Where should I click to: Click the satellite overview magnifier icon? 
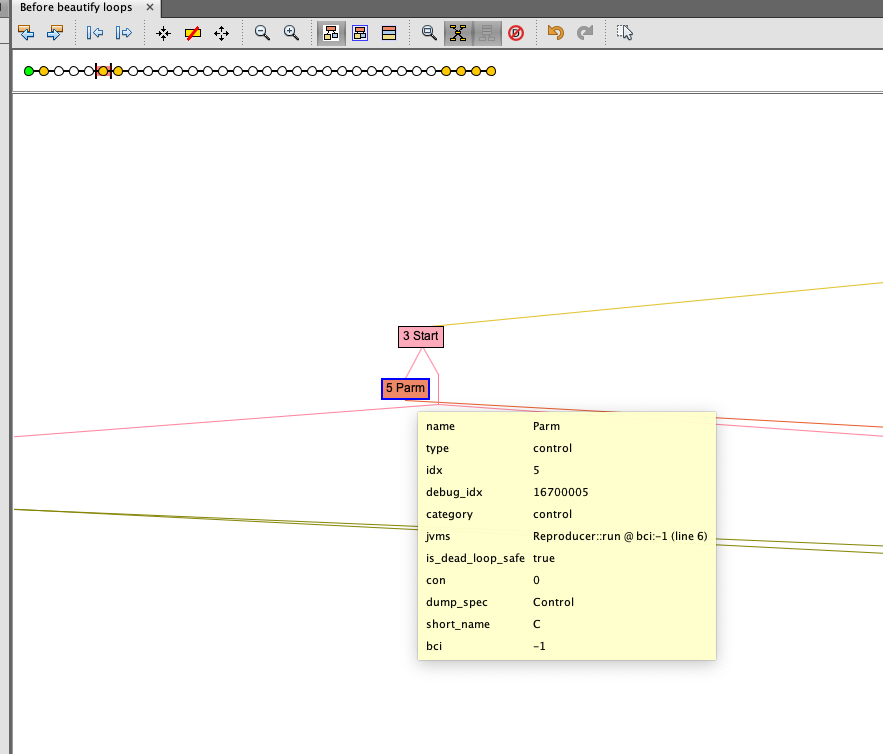[429, 33]
